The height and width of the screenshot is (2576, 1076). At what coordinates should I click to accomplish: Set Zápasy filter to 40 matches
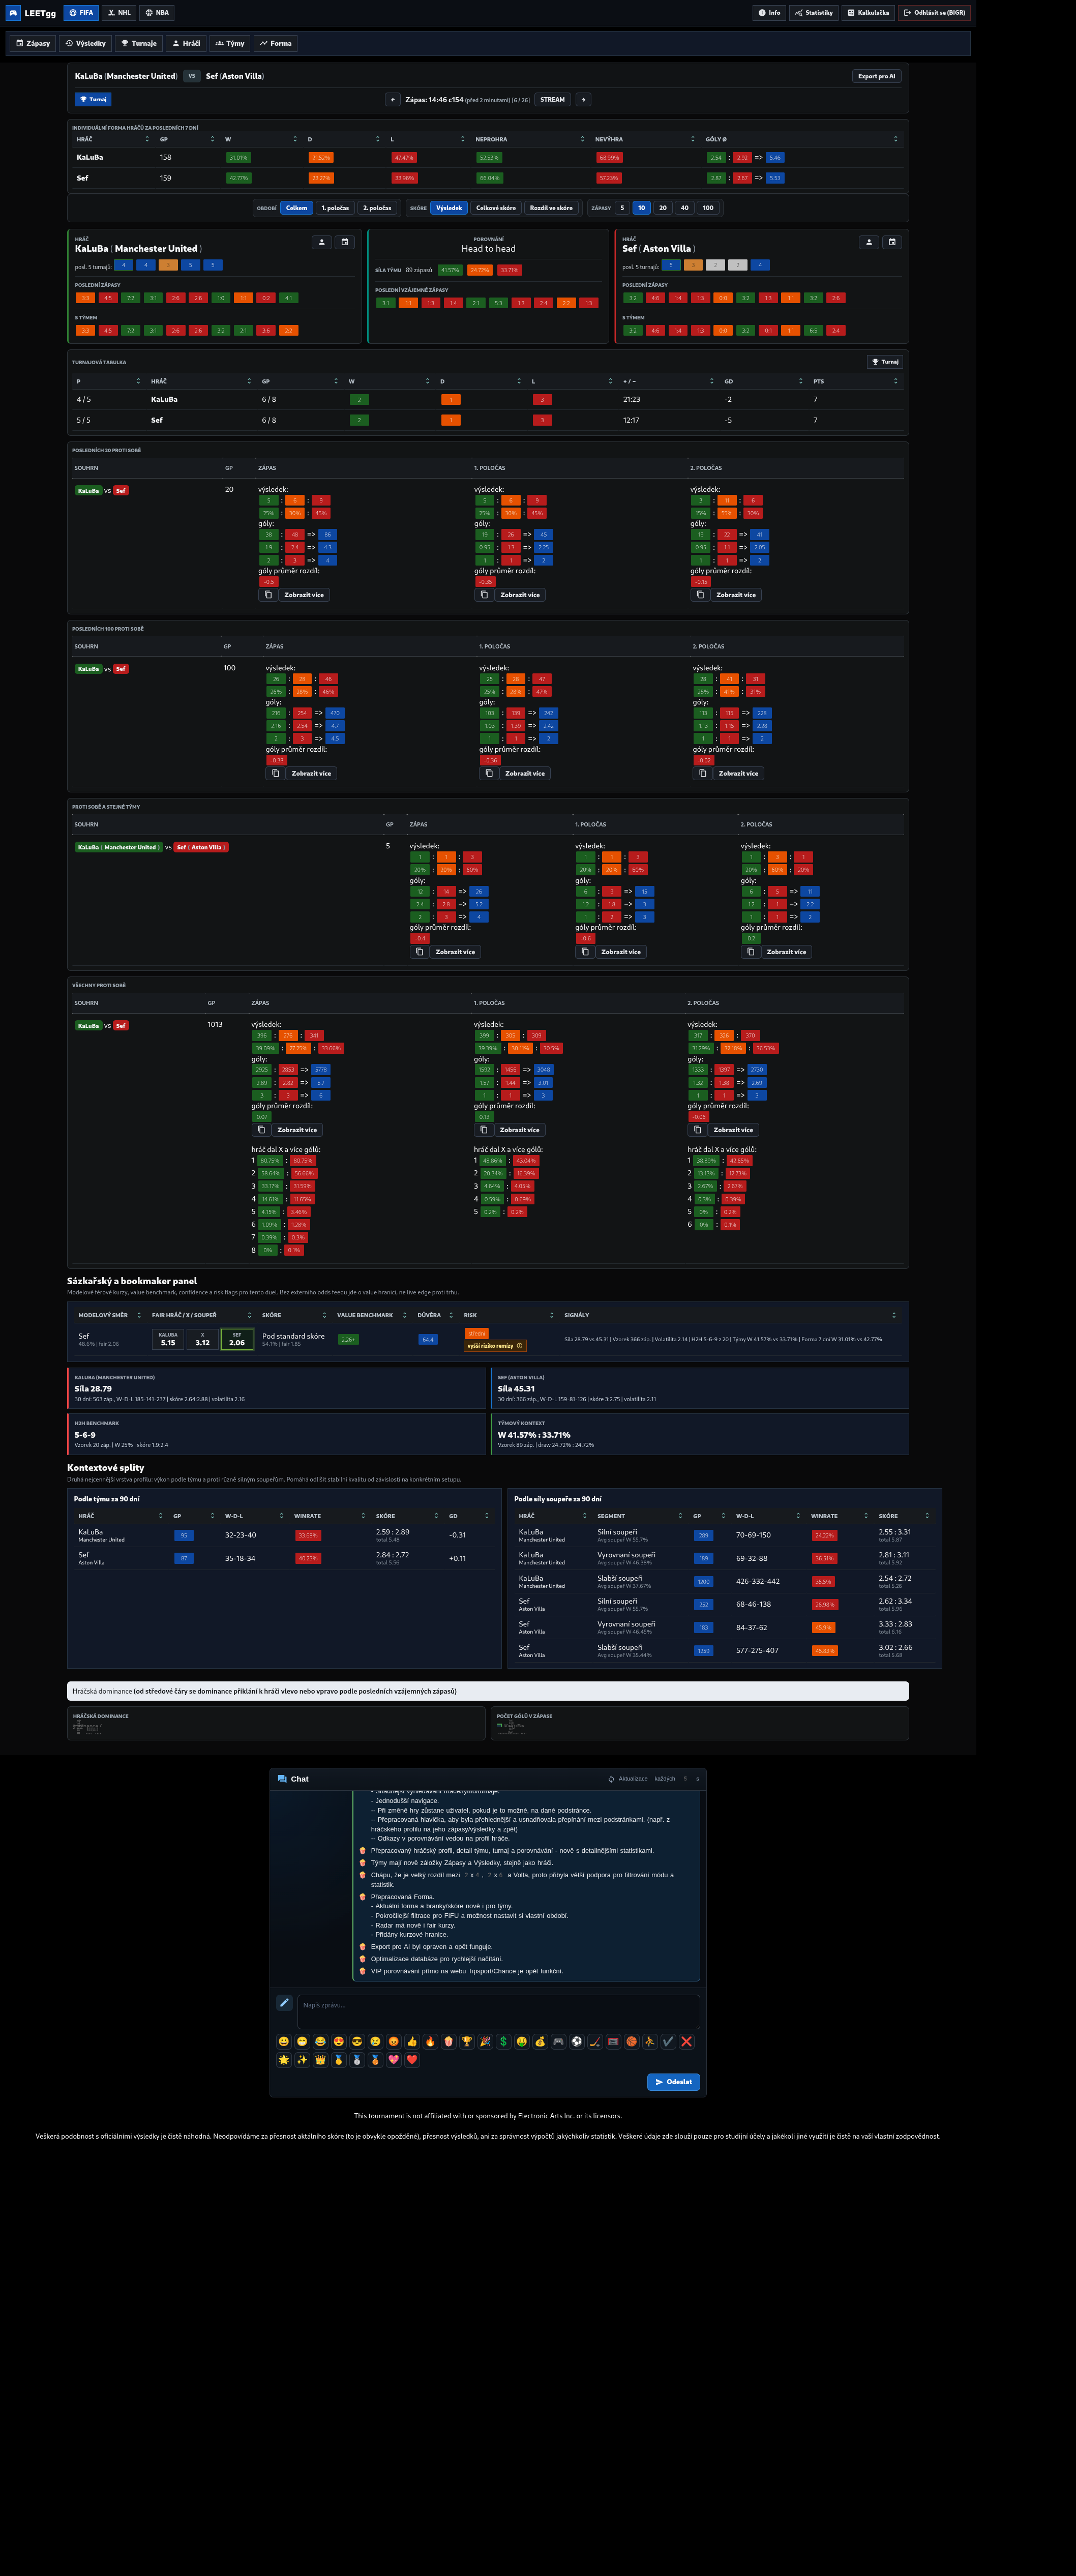click(x=685, y=208)
